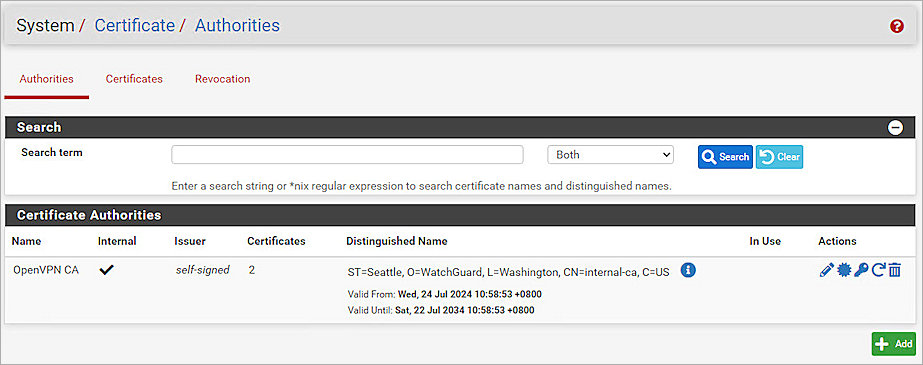Open the Revocation tab

coord(223,79)
